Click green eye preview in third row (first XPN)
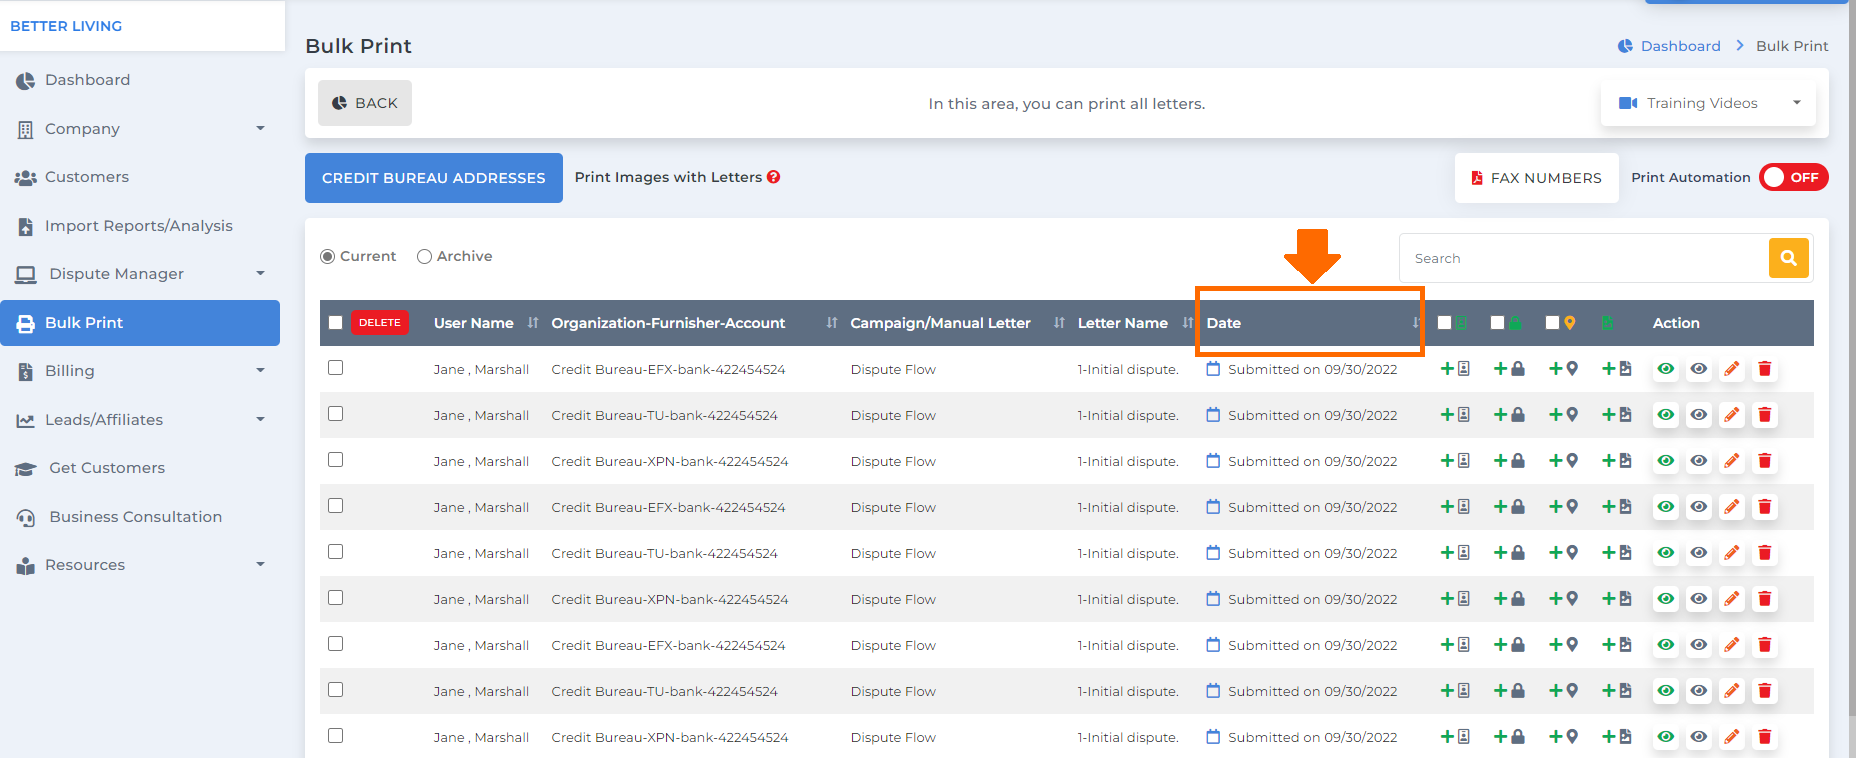The width and height of the screenshot is (1862, 758). point(1666,461)
